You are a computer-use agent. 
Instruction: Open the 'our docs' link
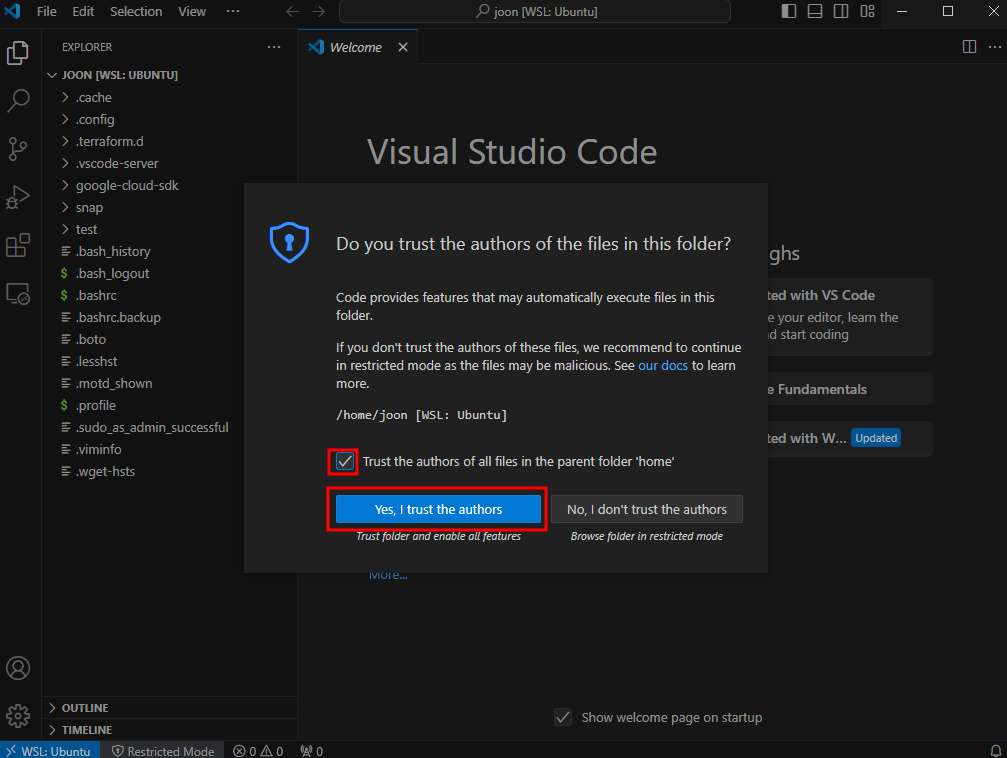[663, 366]
